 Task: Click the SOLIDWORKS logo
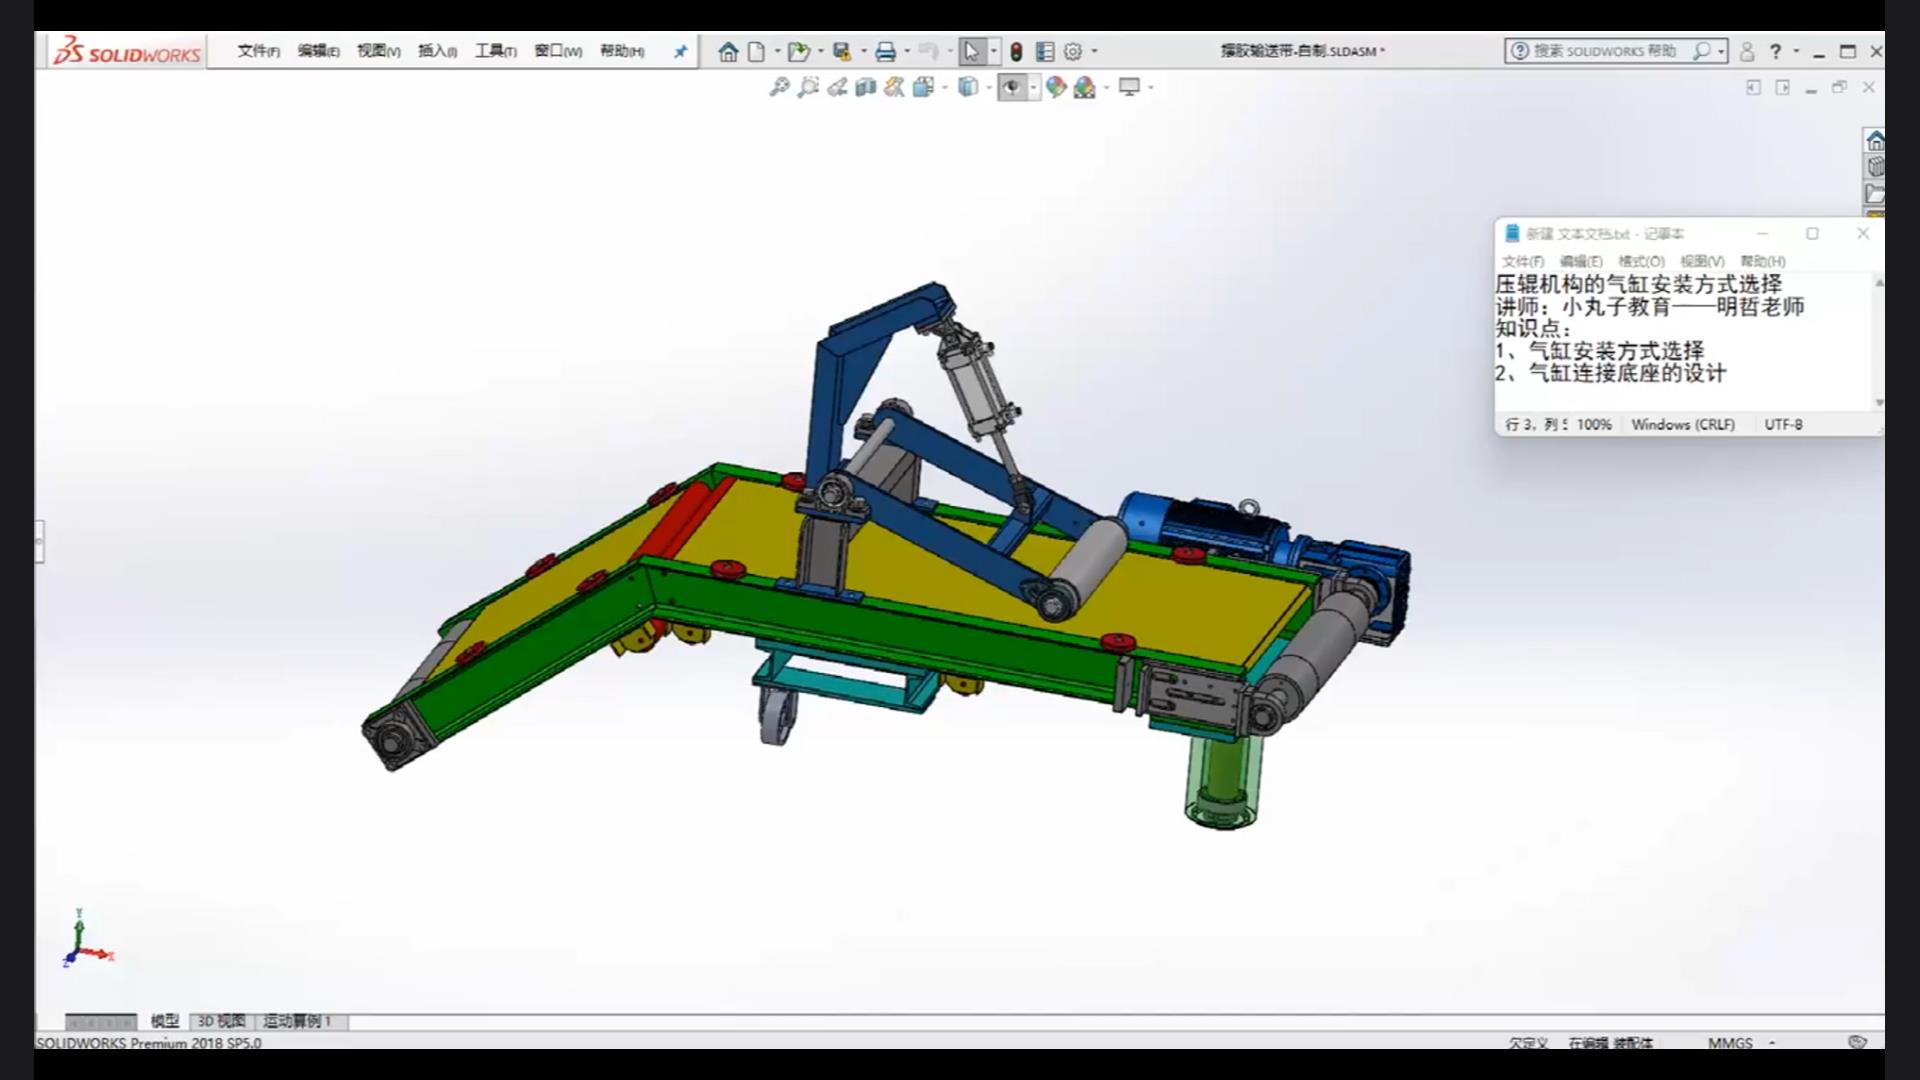[x=127, y=51]
